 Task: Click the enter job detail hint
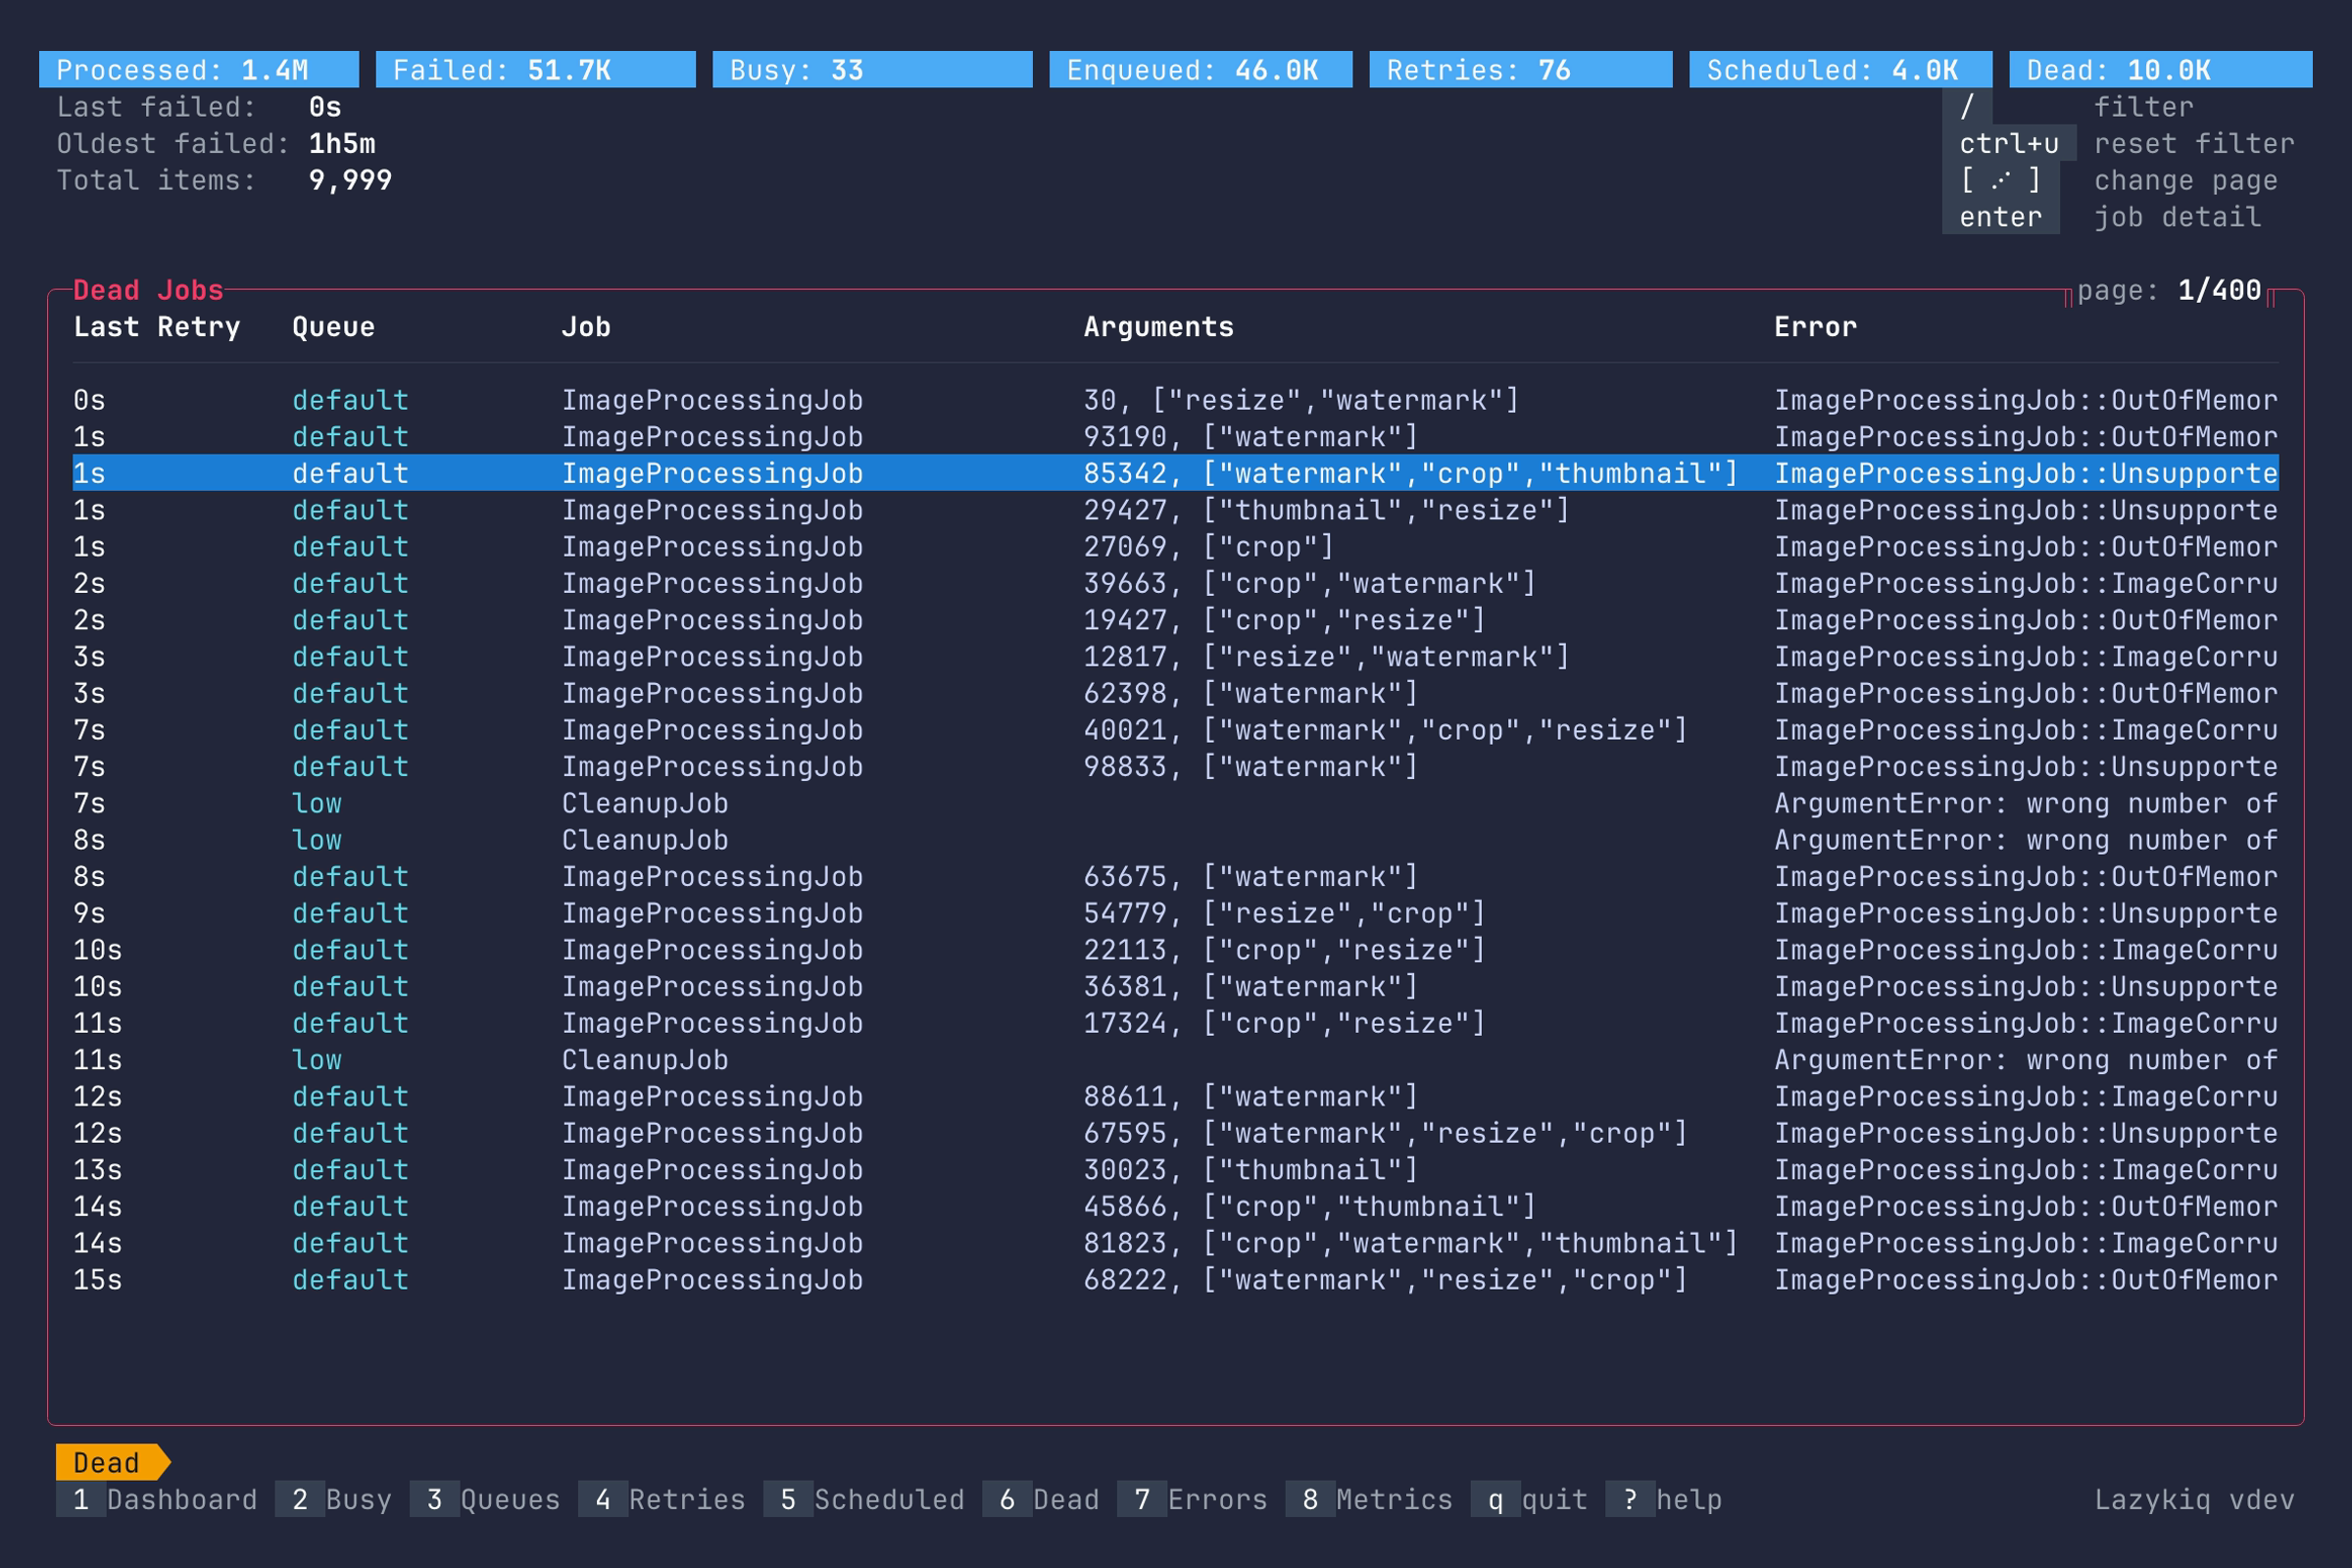[2000, 218]
